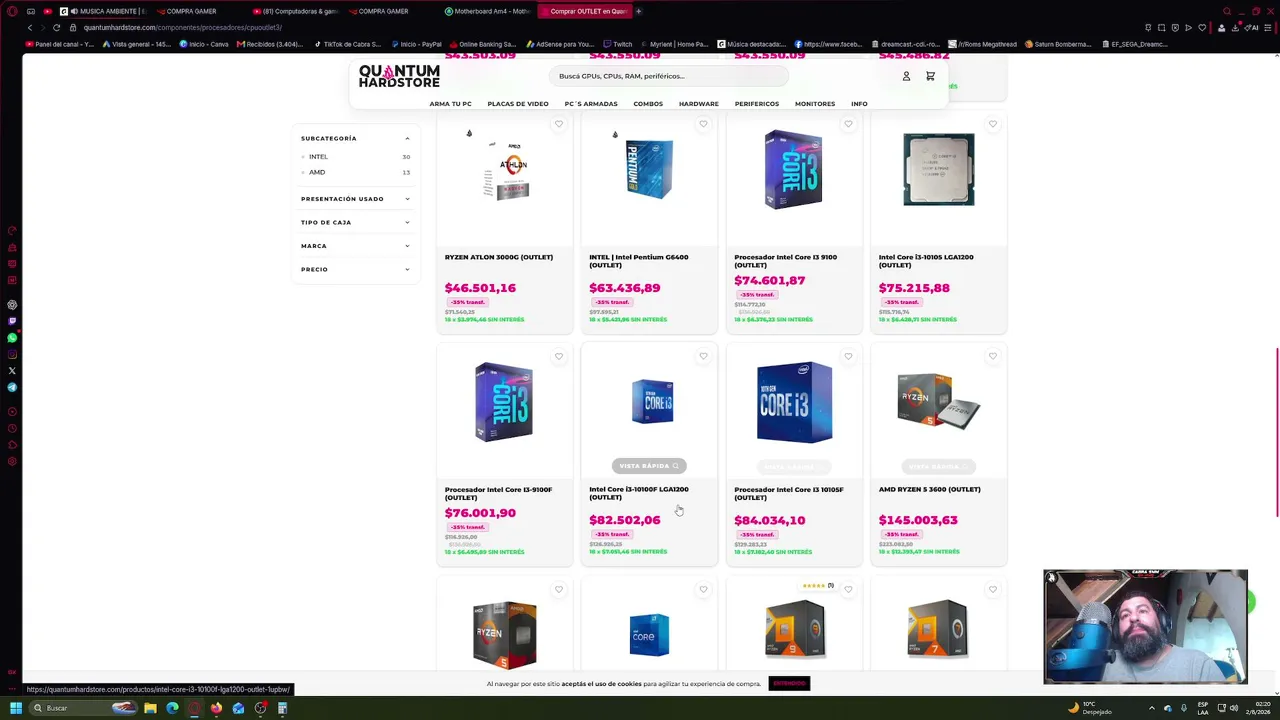This screenshot has width=1280, height=720.
Task: Expand the Presentación Usado filter
Action: pyautogui.click(x=355, y=199)
